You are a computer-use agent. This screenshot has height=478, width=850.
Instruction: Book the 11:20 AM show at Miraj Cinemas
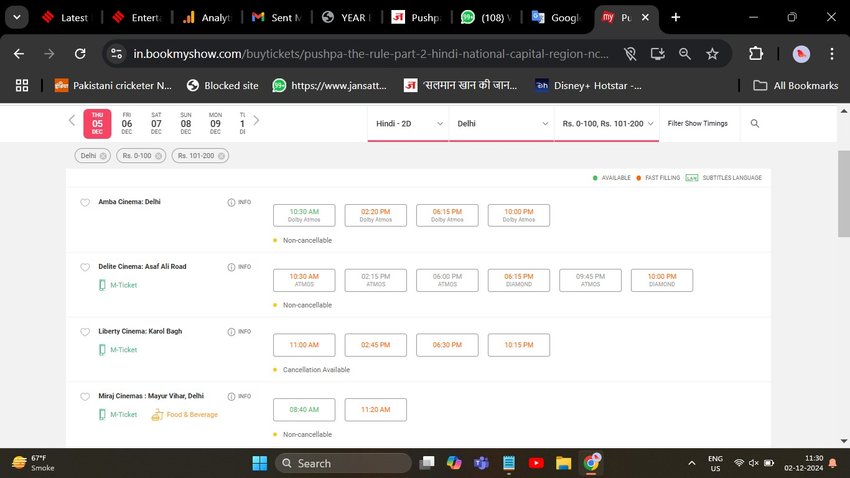pos(376,410)
